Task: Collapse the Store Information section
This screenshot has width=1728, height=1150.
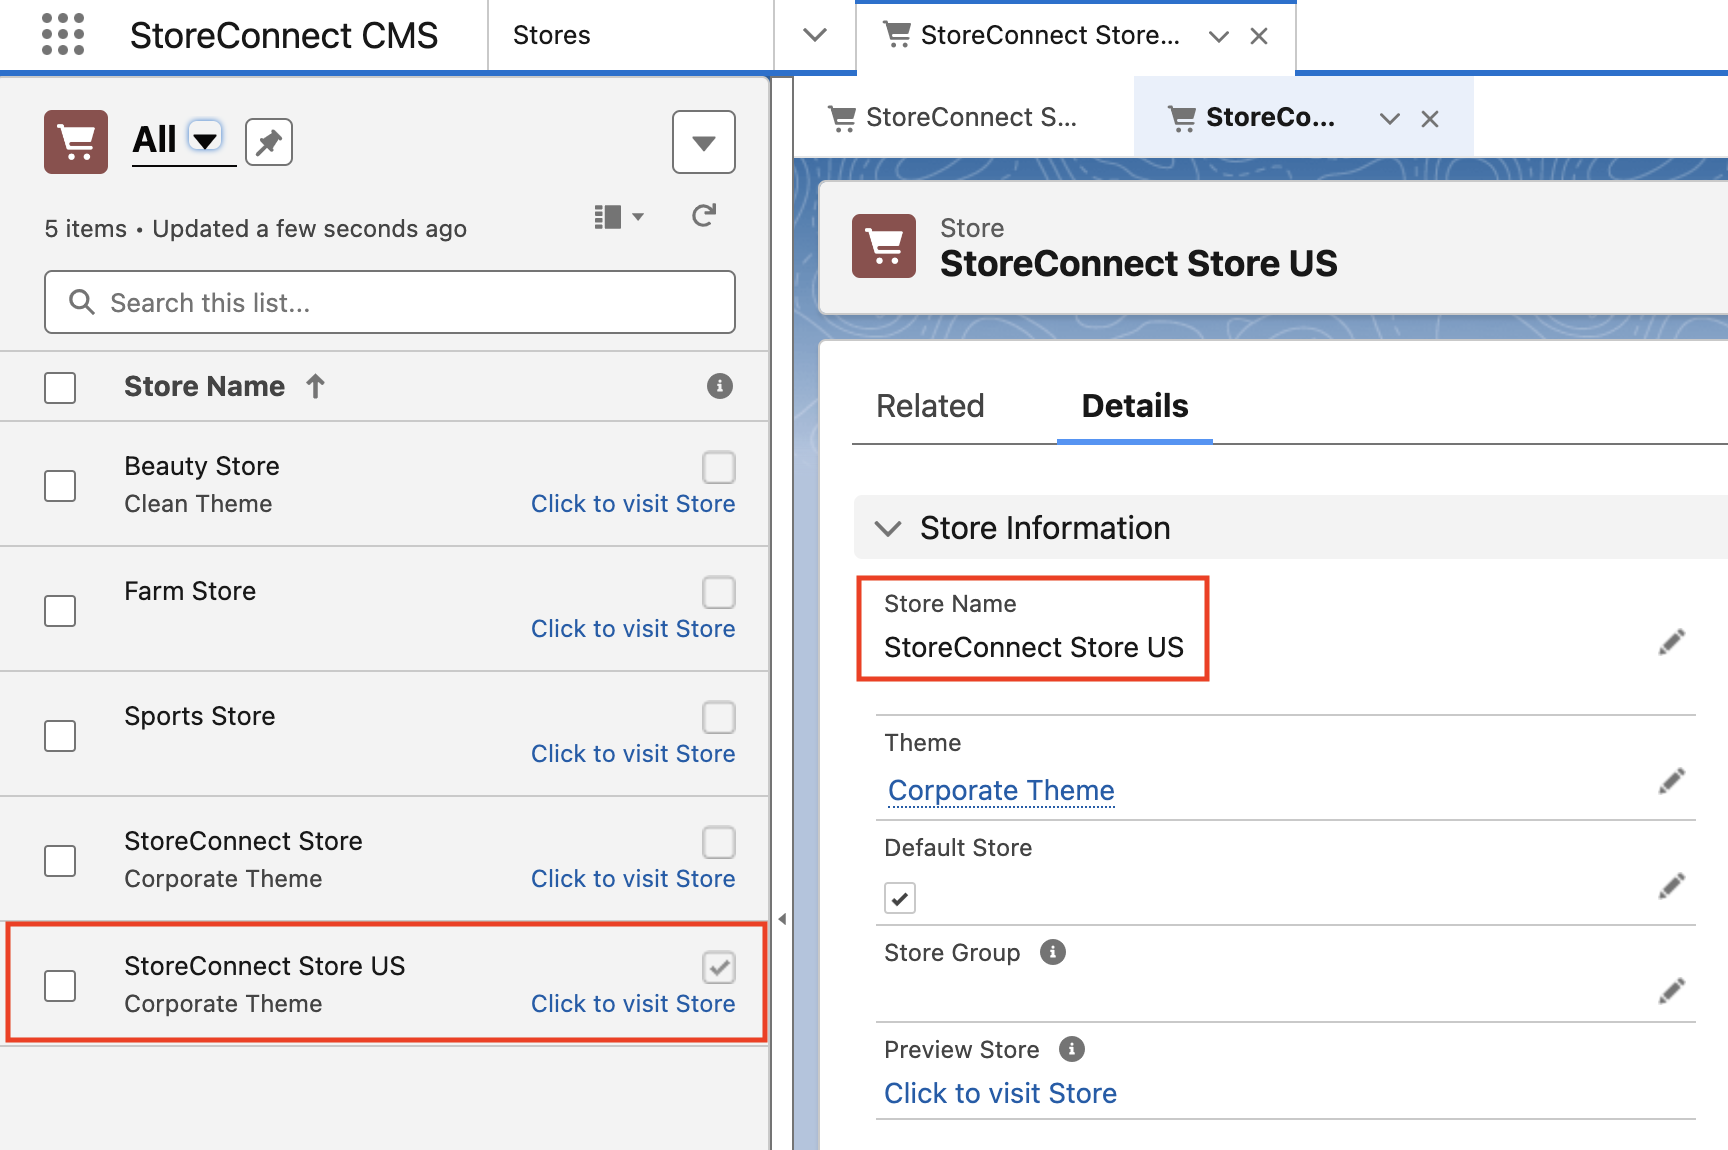Action: pos(888,528)
